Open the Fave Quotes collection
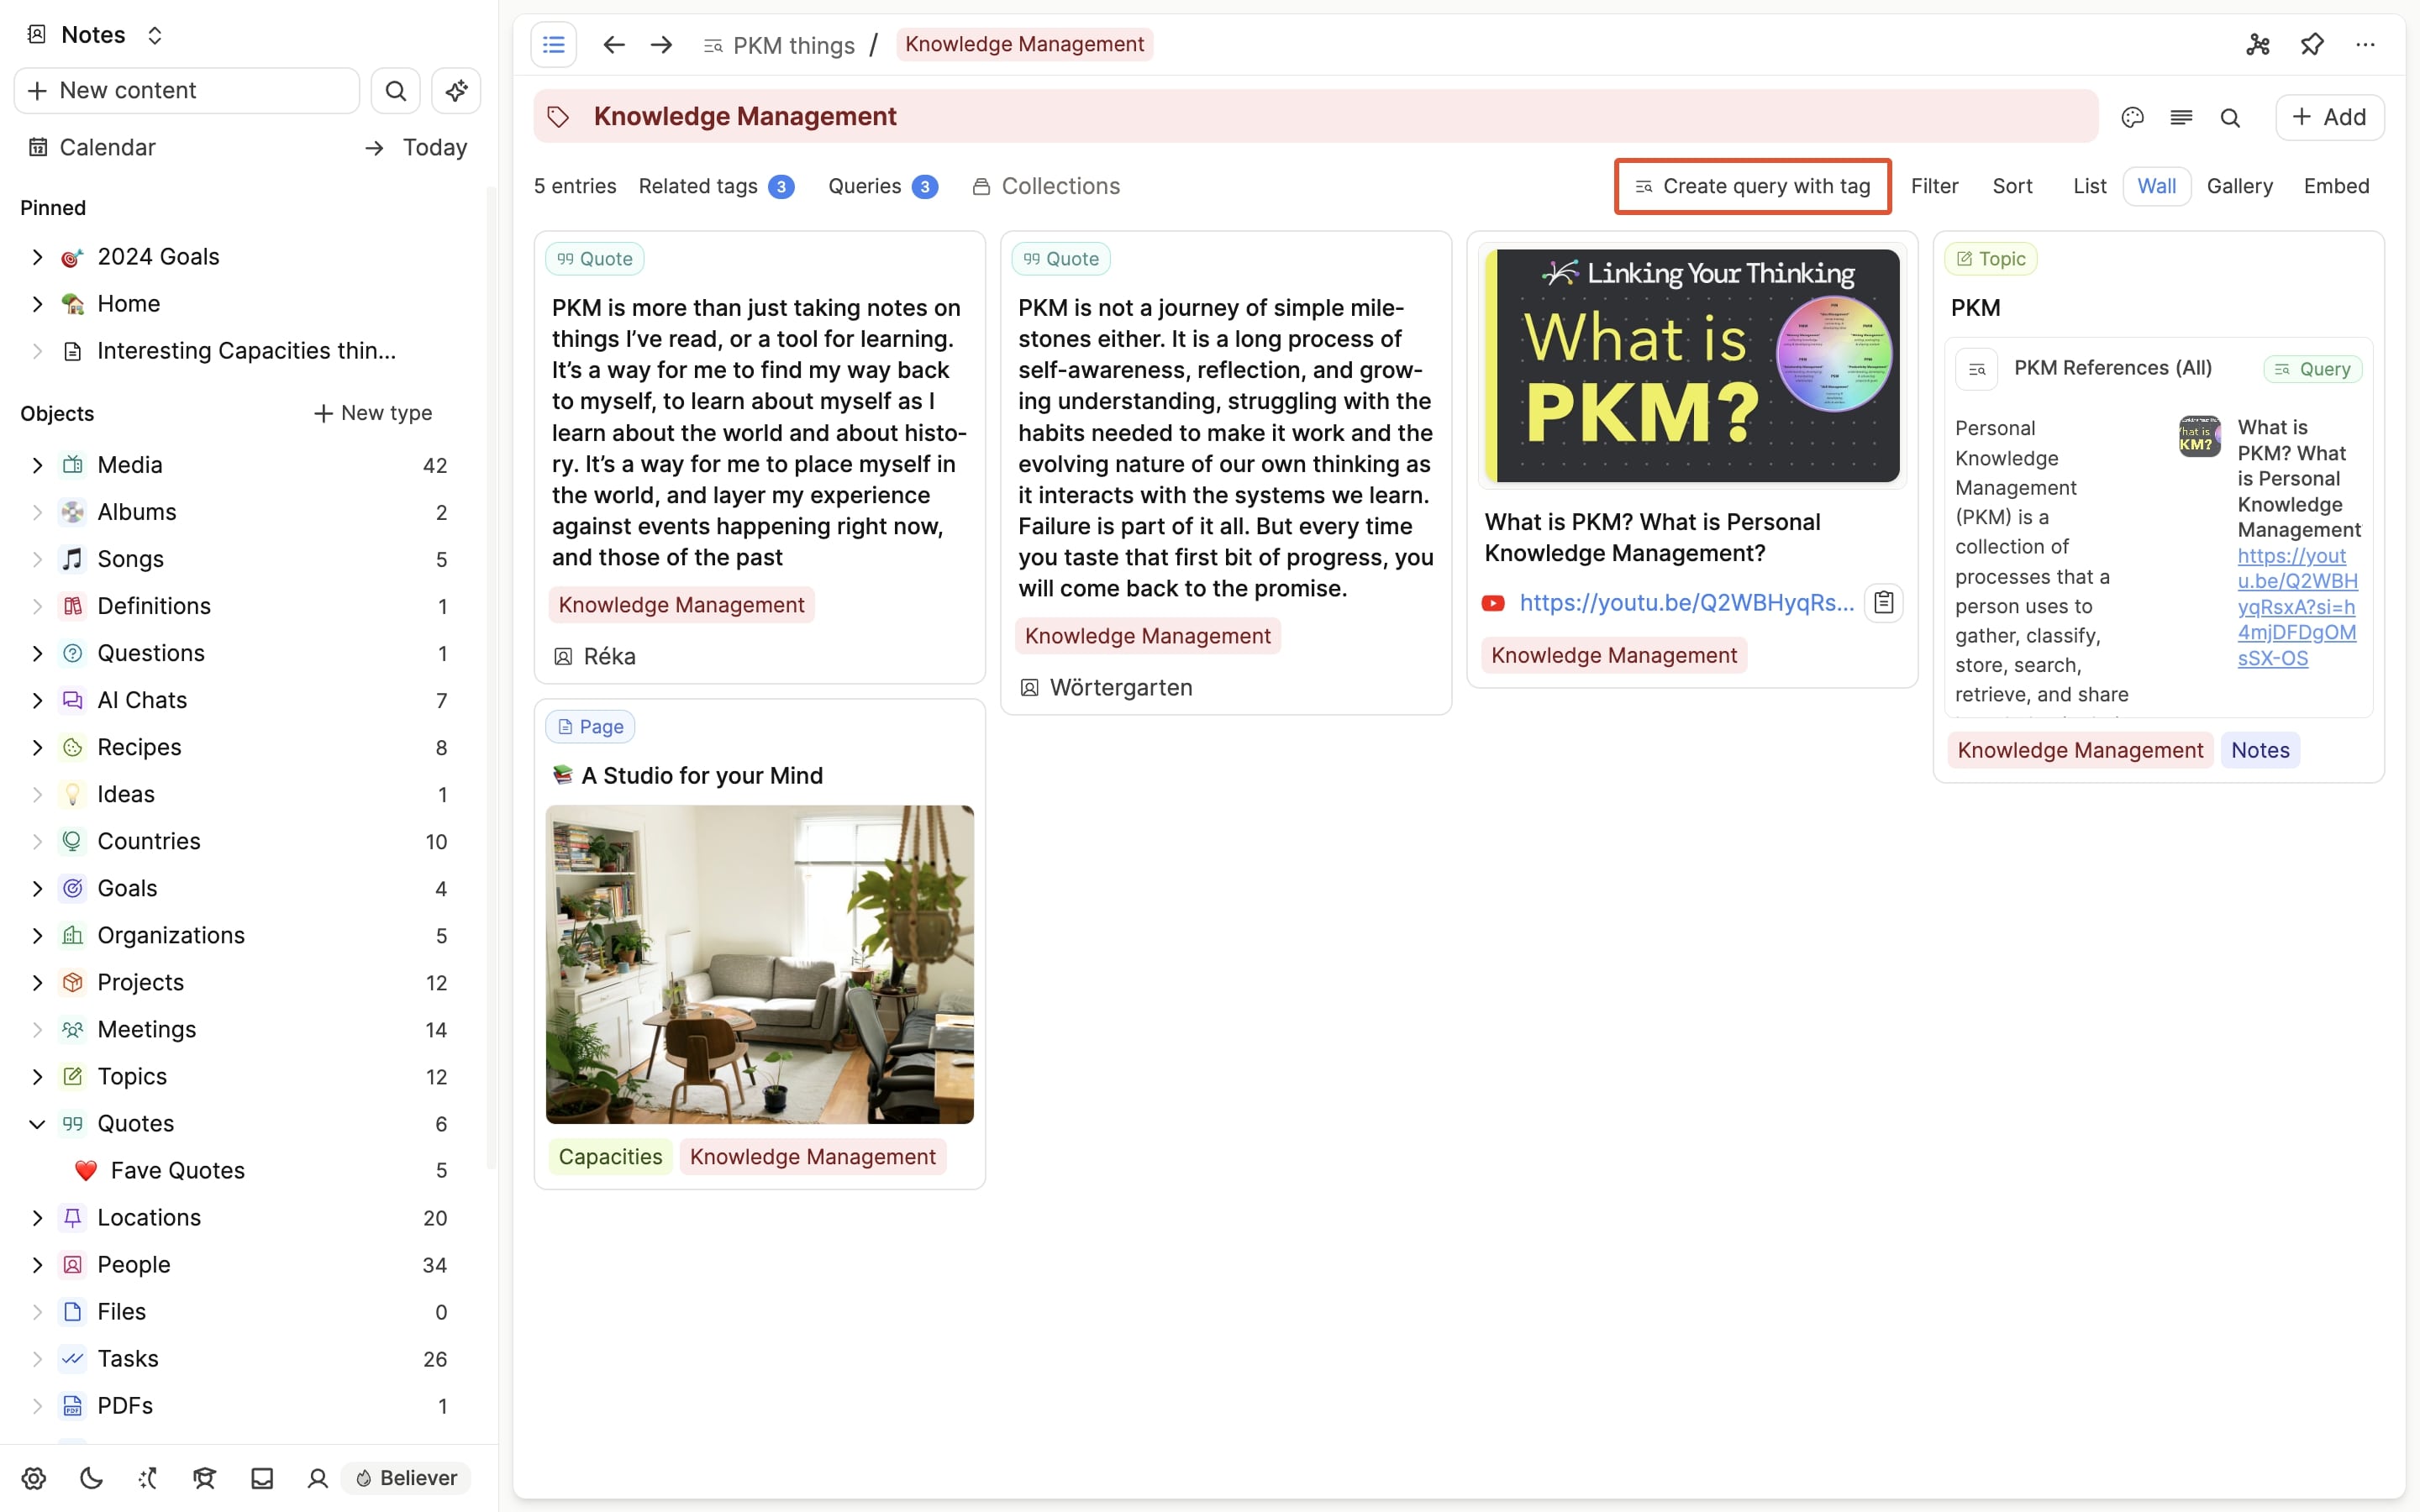The height and width of the screenshot is (1512, 2420). click(x=177, y=1170)
